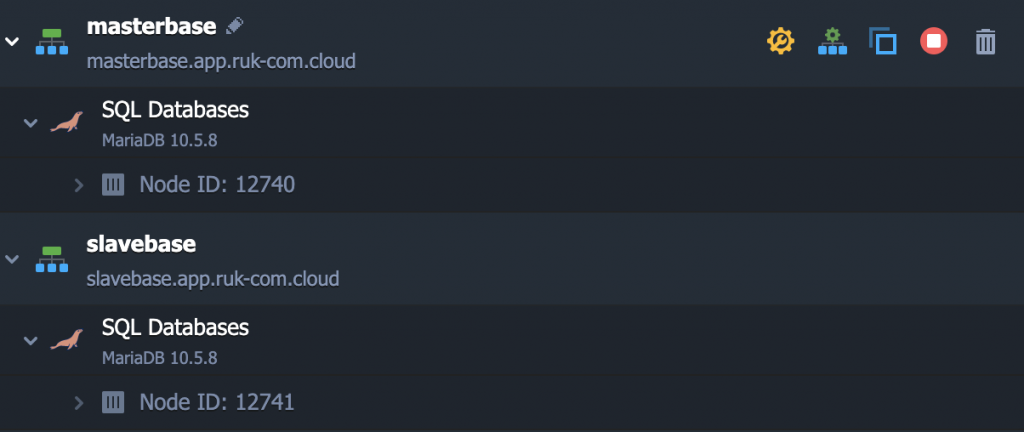Delete the masterbase environment via trash icon
1024x432 pixels.
(x=985, y=41)
